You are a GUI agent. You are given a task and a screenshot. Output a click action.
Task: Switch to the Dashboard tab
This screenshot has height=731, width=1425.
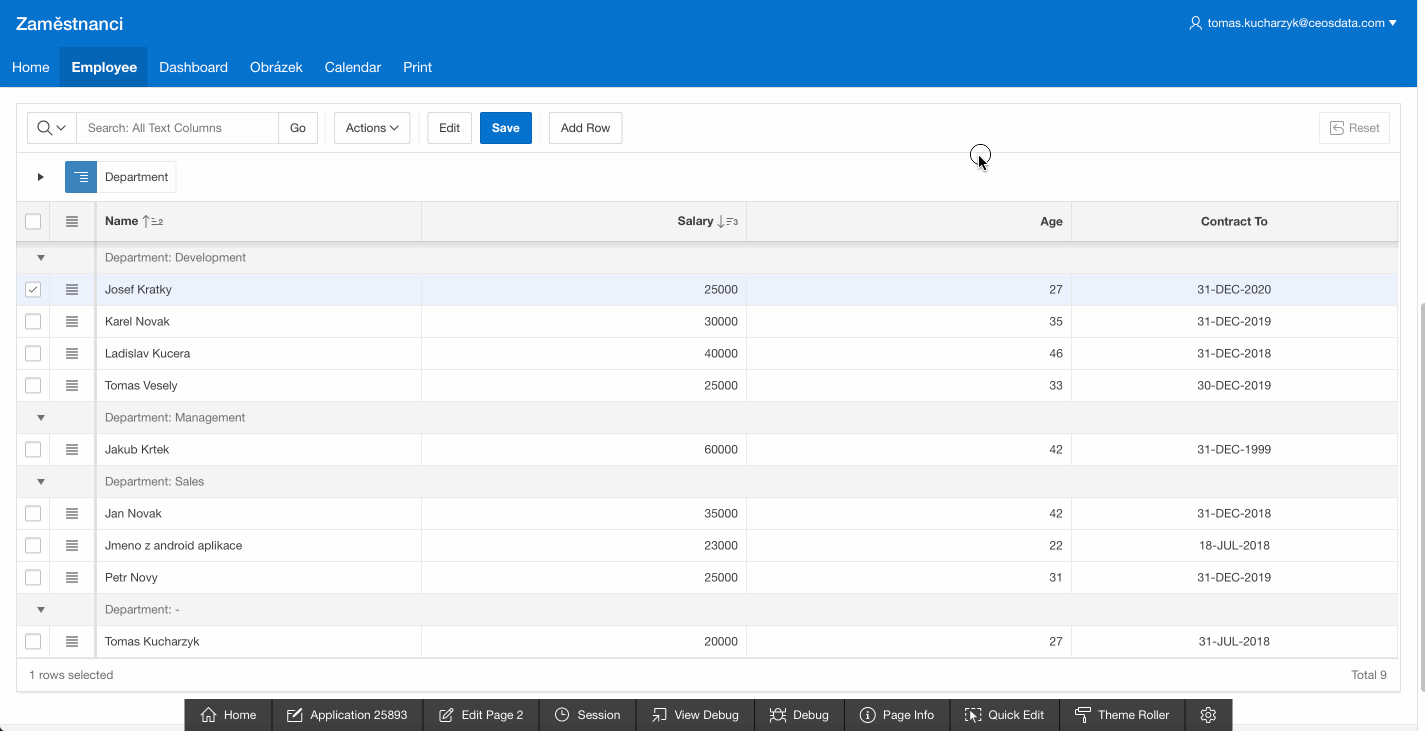point(193,67)
